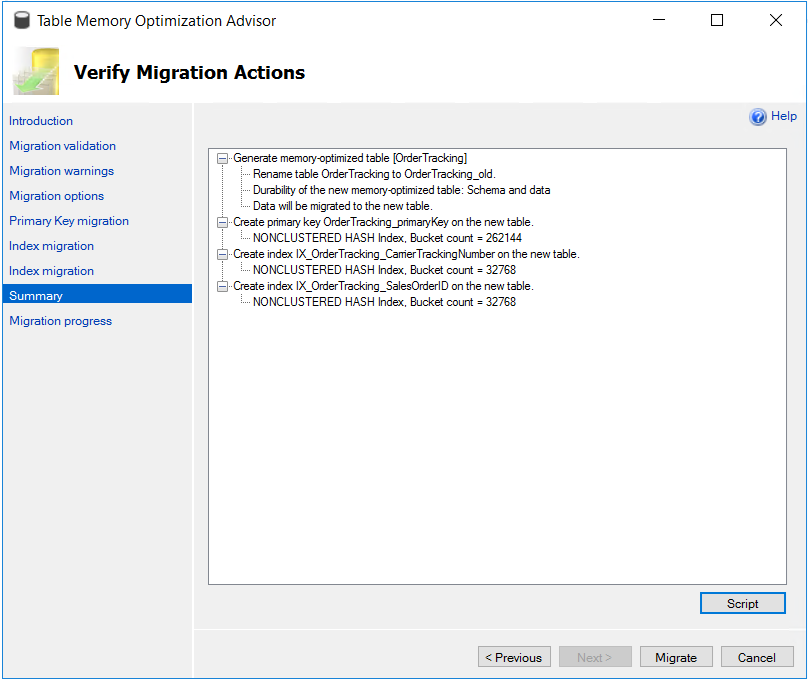Open Migration warnings step
Image resolution: width=808 pixels, height=679 pixels.
61,171
